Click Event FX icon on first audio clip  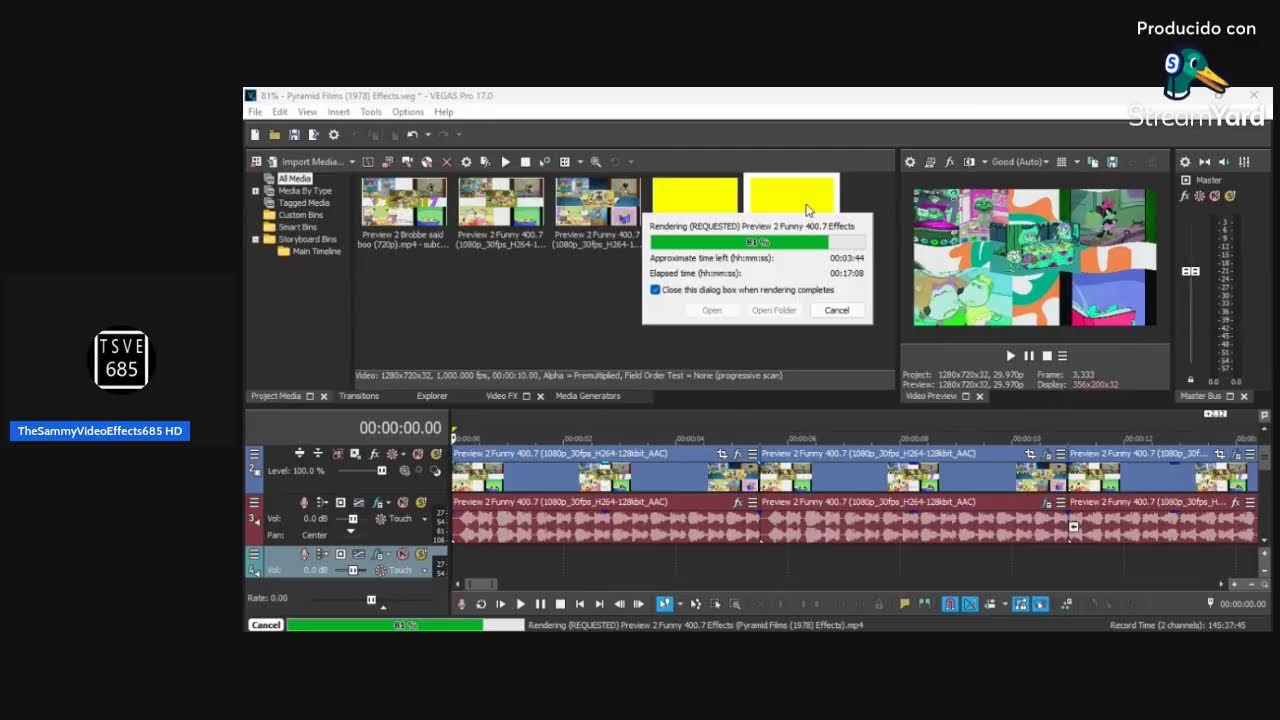[737, 502]
